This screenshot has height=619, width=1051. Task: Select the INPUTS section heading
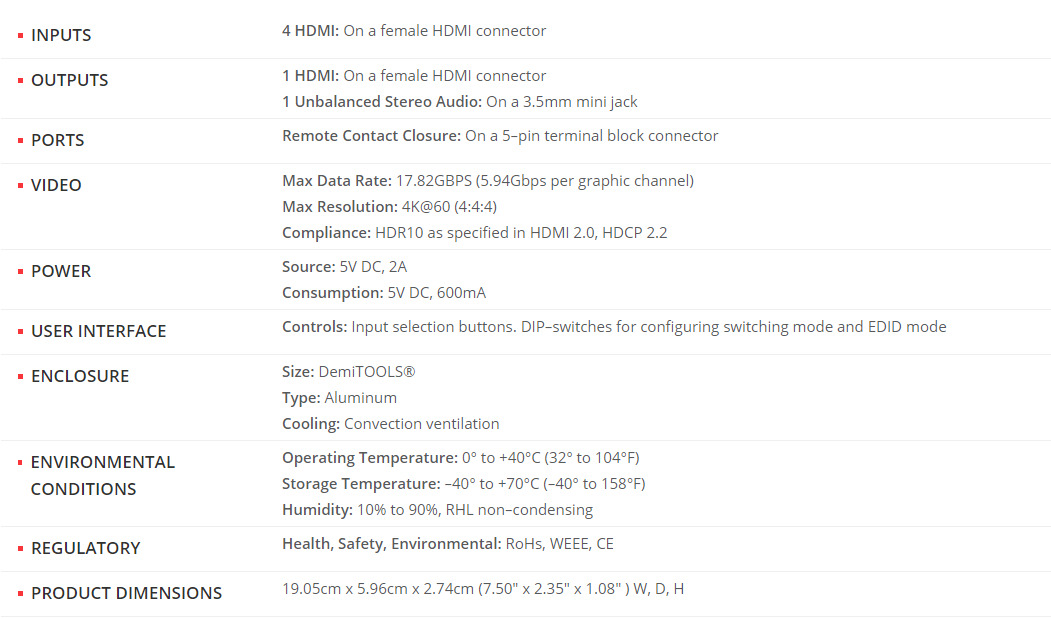pos(61,35)
